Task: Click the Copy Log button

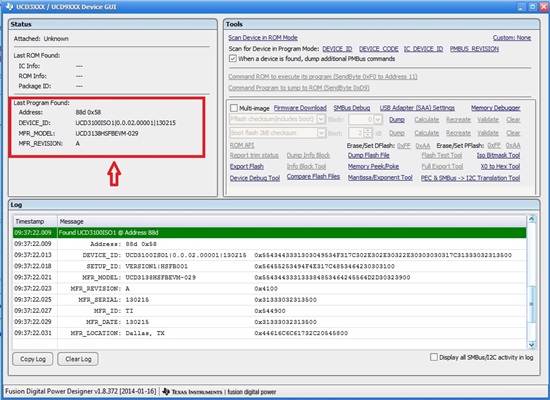Action: pyautogui.click(x=33, y=359)
